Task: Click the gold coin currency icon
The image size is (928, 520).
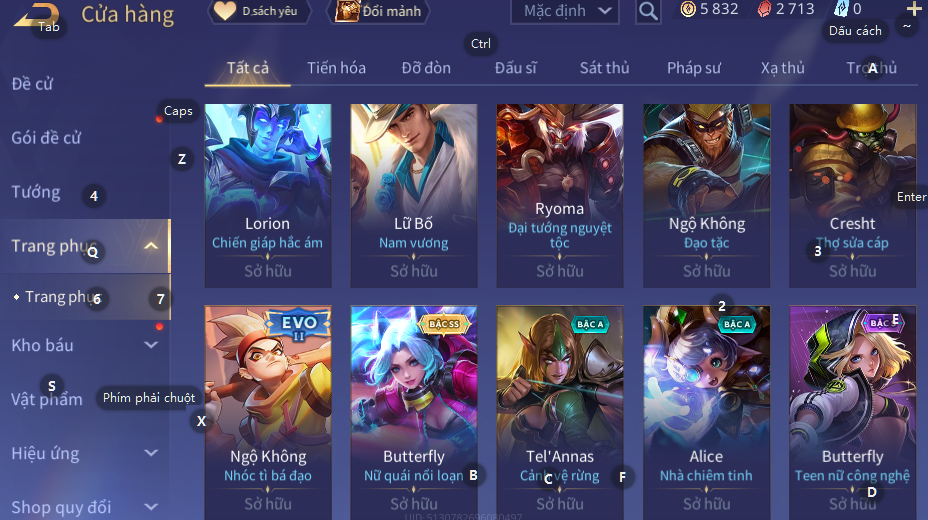Action: (688, 9)
